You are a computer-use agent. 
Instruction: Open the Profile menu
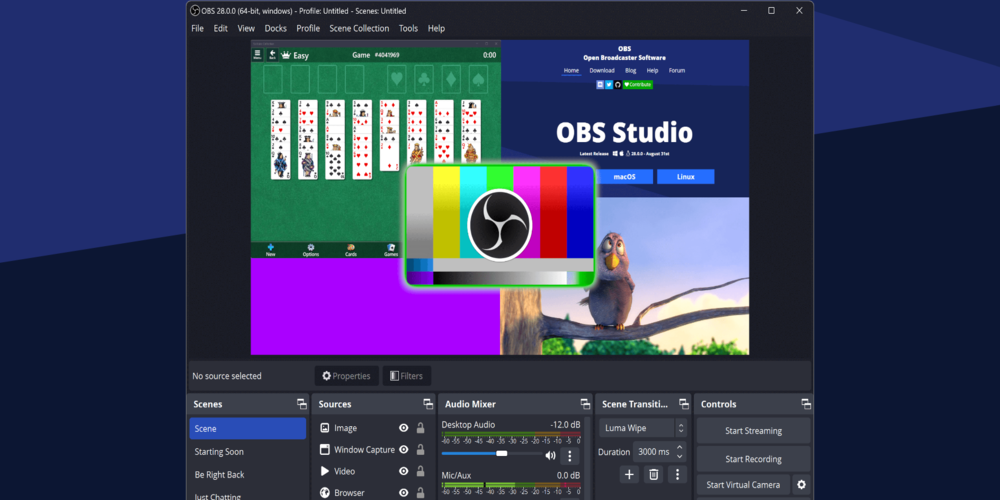[308, 28]
